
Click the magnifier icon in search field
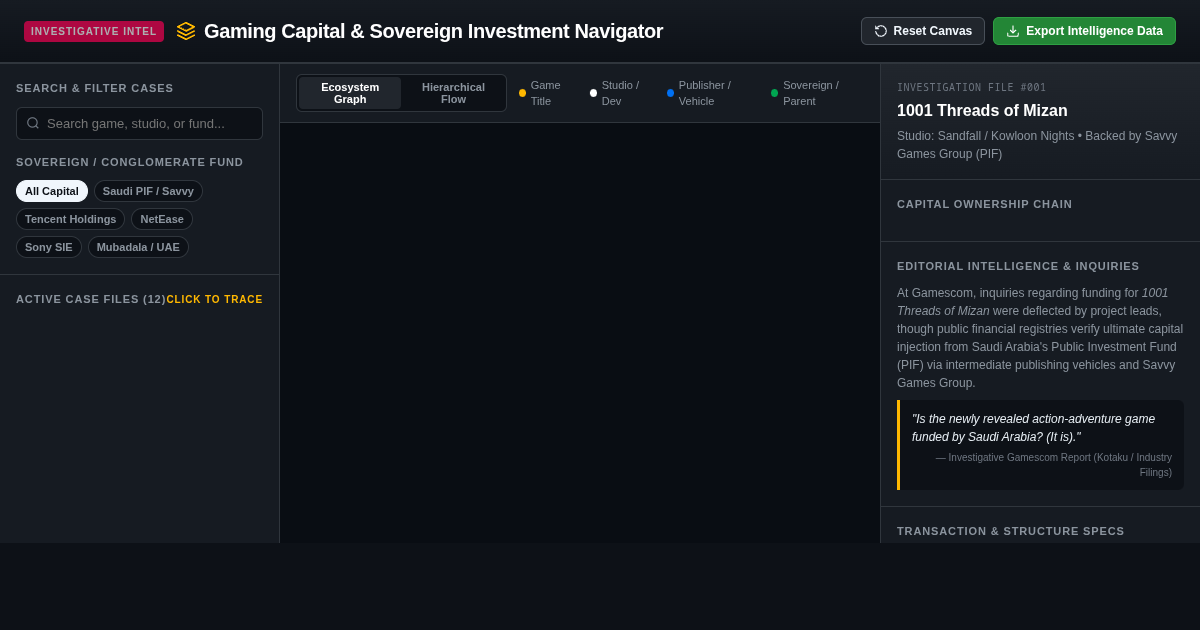(33, 123)
